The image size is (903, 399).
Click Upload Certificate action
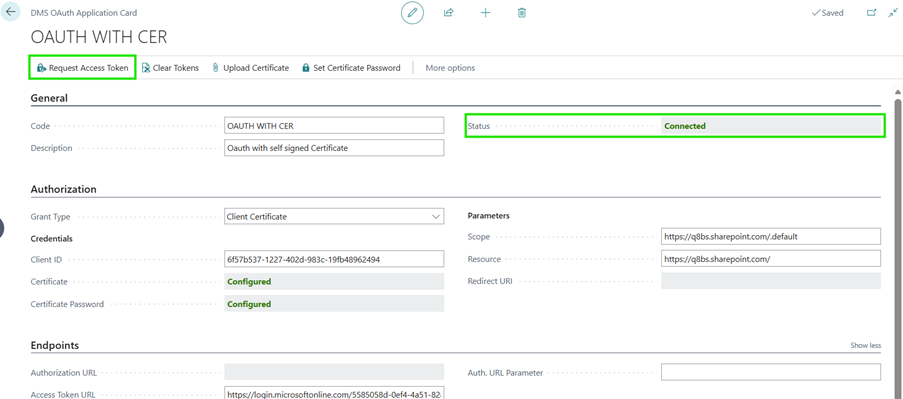point(250,68)
